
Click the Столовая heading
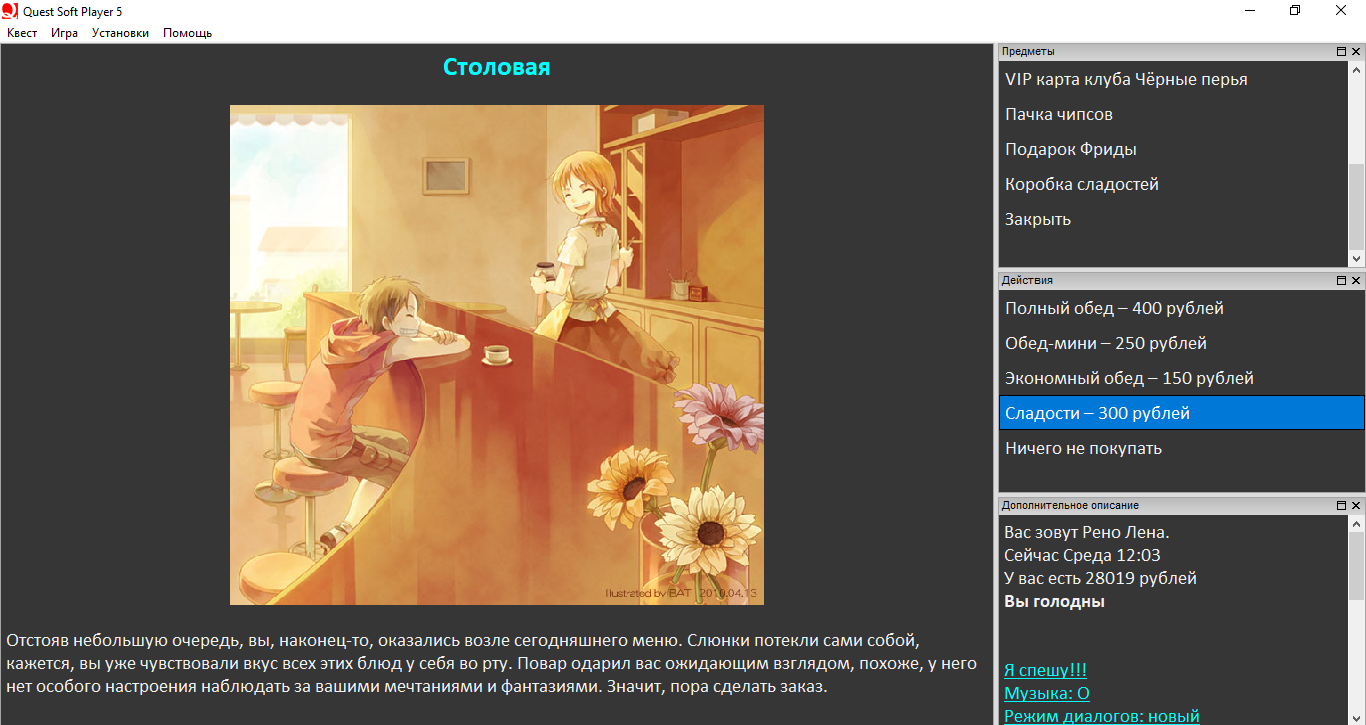pyautogui.click(x=497, y=67)
